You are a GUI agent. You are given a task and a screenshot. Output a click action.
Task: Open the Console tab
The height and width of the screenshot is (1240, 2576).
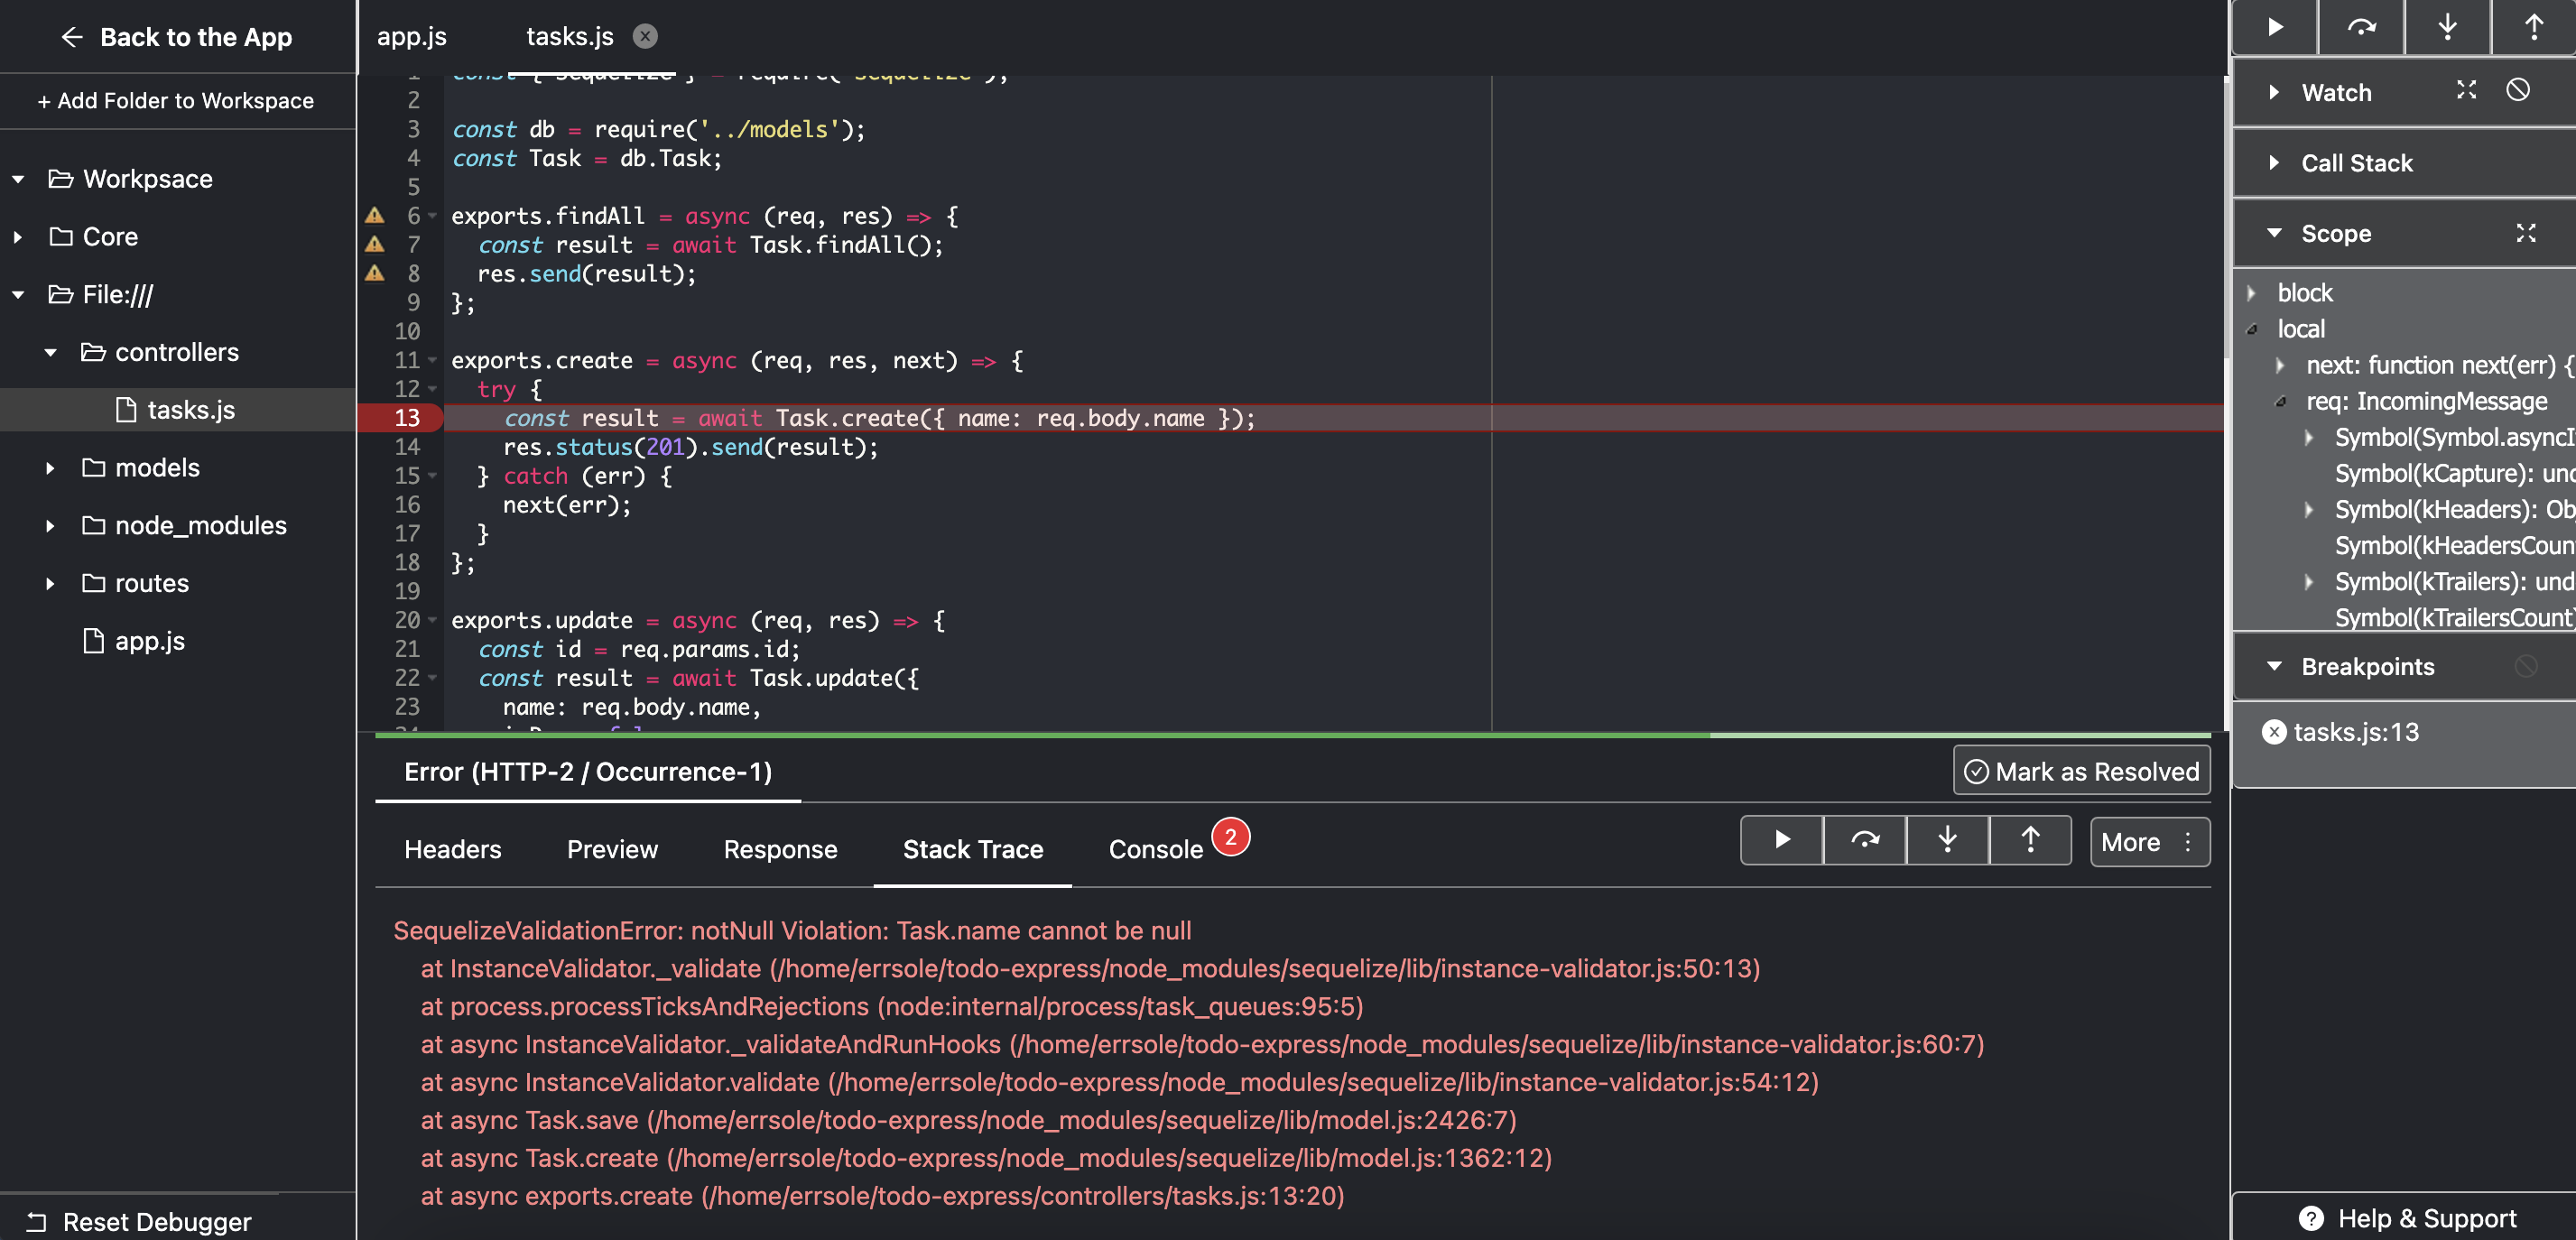[x=1155, y=849]
